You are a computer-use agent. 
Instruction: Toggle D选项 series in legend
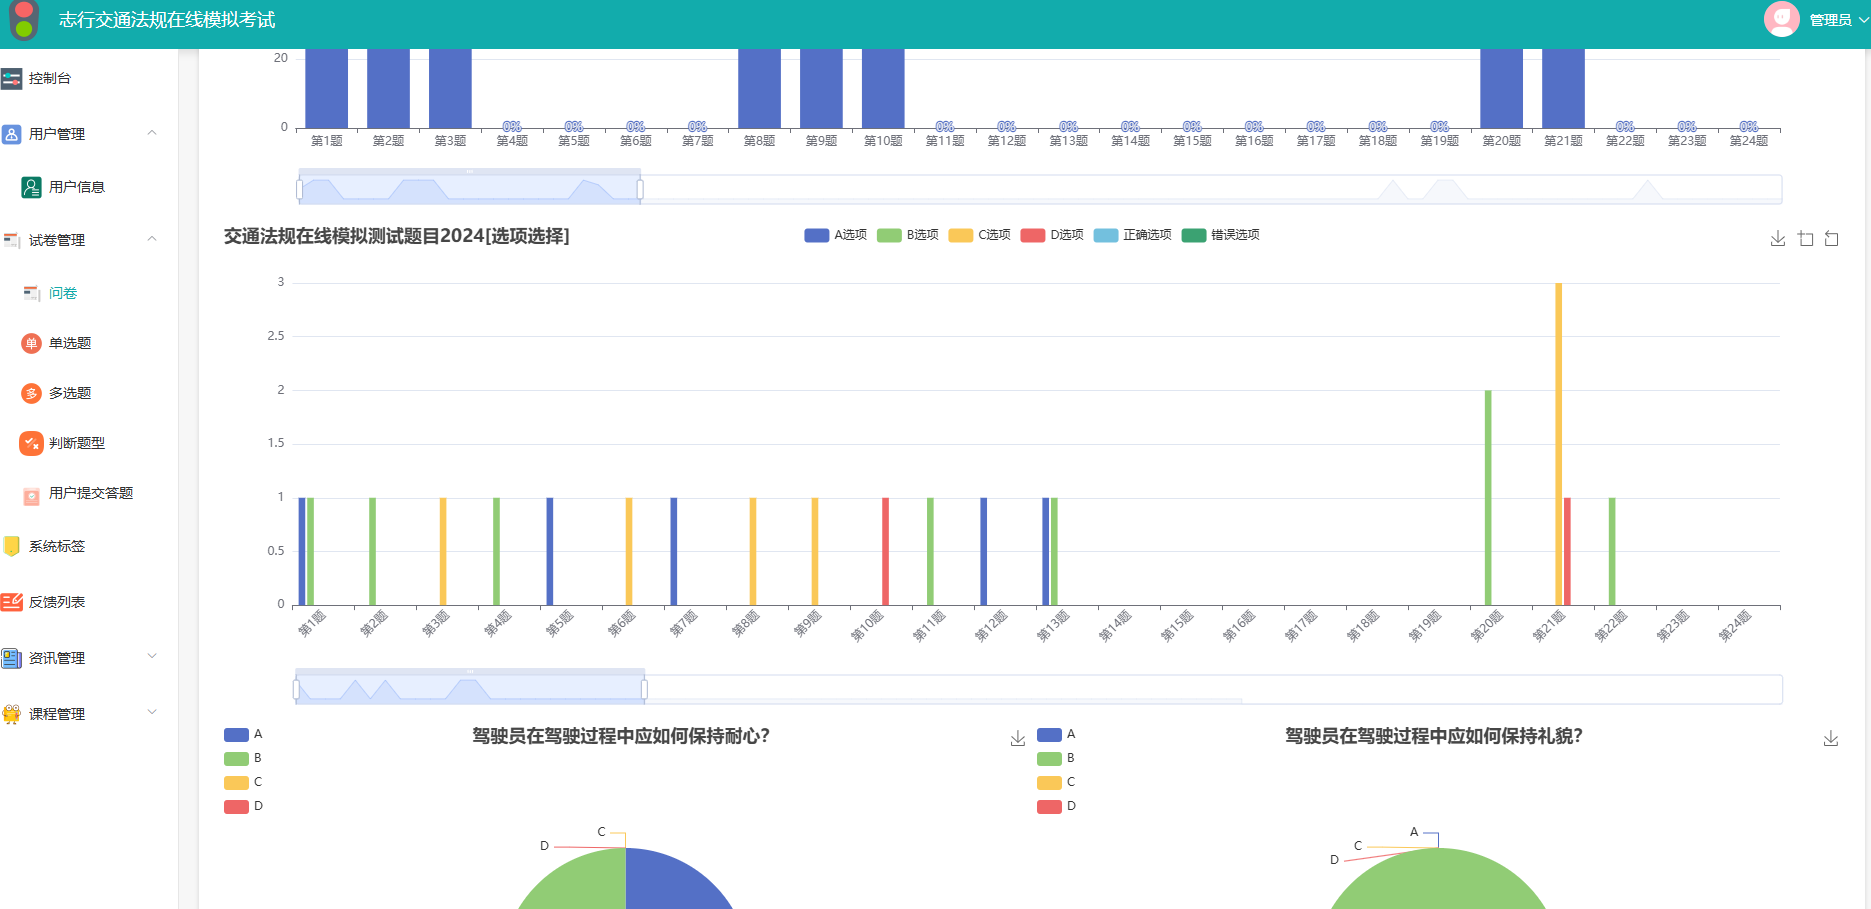(x=1052, y=235)
